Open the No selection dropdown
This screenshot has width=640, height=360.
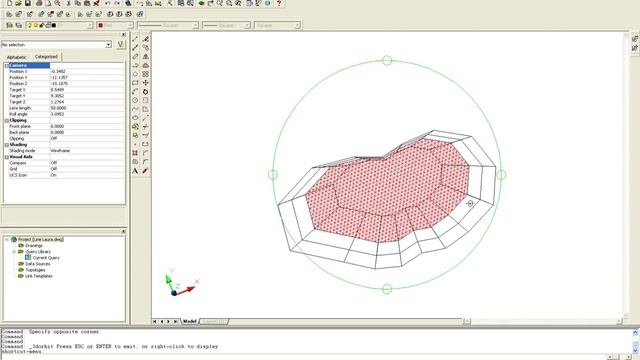tap(109, 44)
